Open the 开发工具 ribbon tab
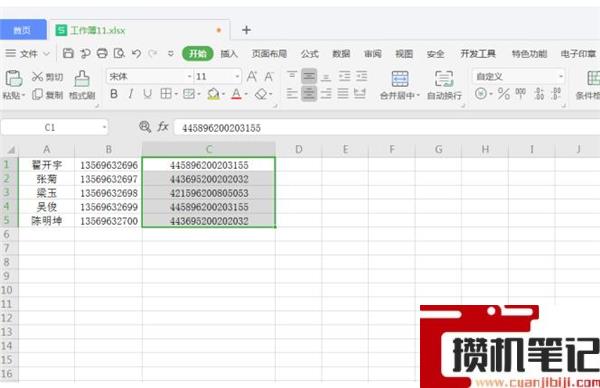Screen dimensions: 600x388 478,54
